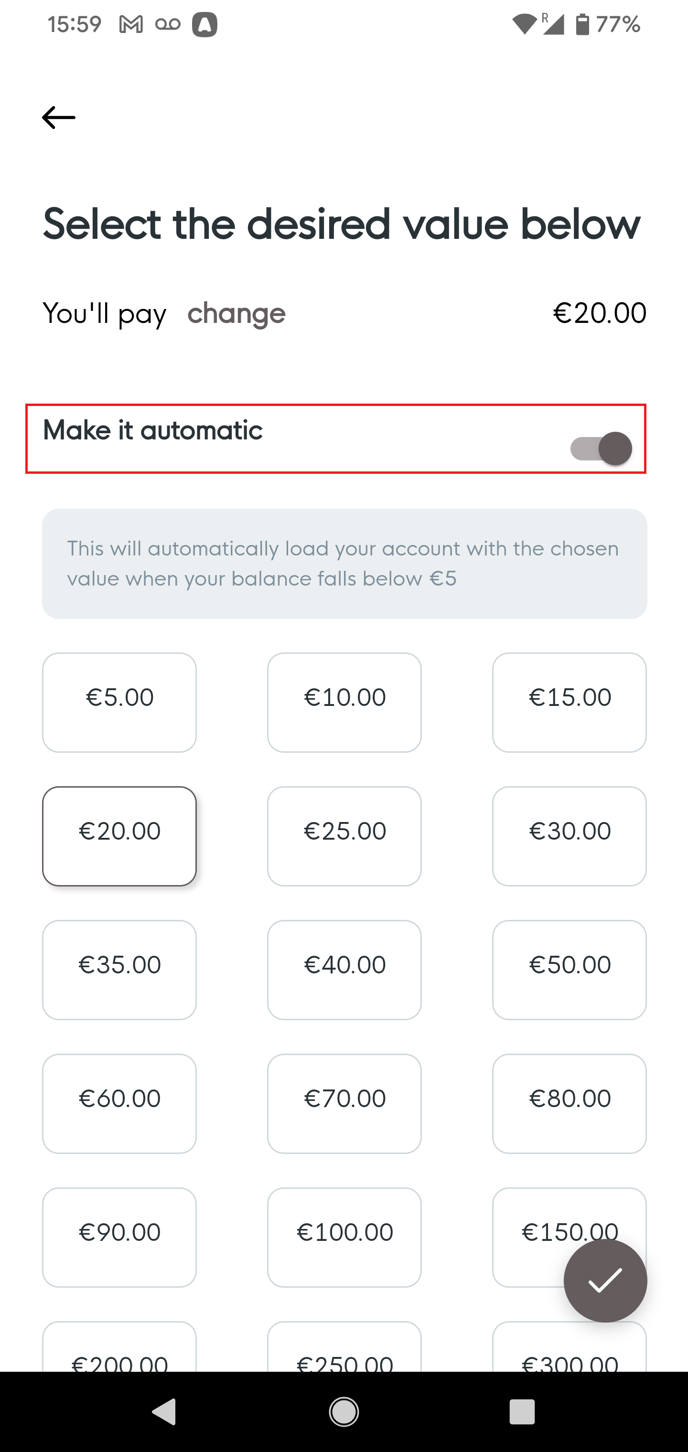Open recent apps with square button

click(522, 1411)
